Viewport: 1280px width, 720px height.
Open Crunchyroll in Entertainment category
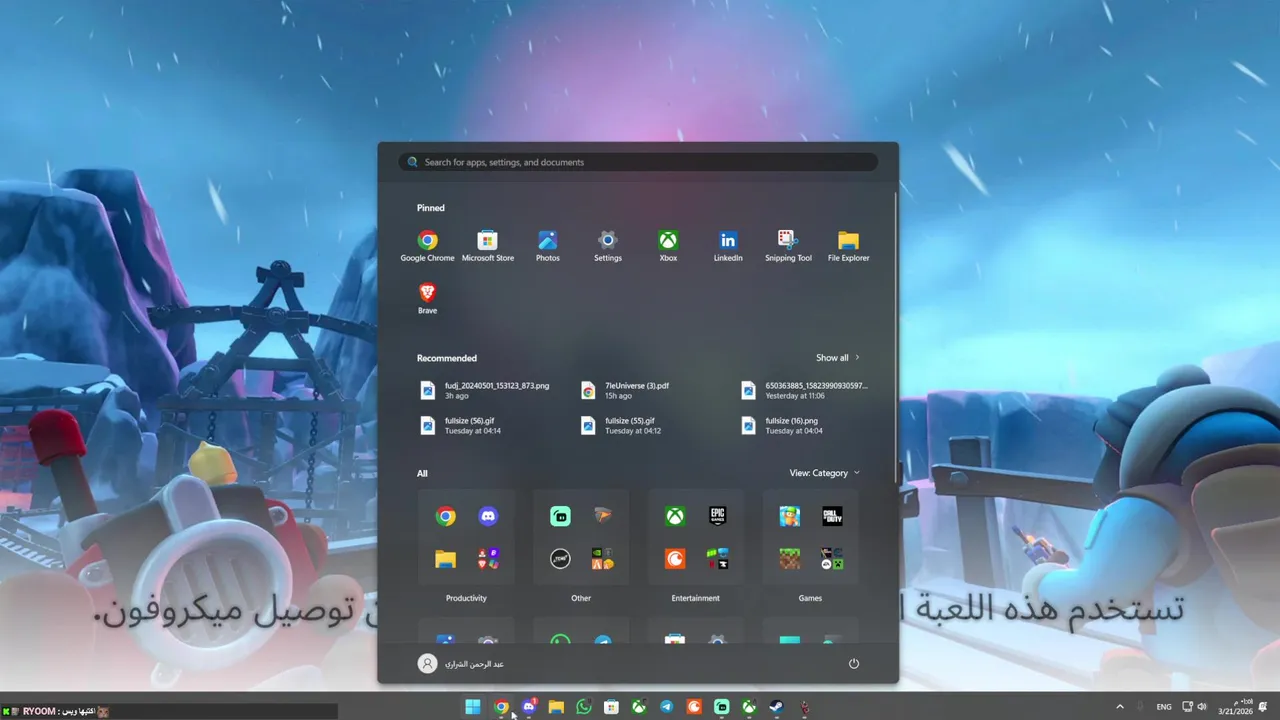click(x=675, y=559)
